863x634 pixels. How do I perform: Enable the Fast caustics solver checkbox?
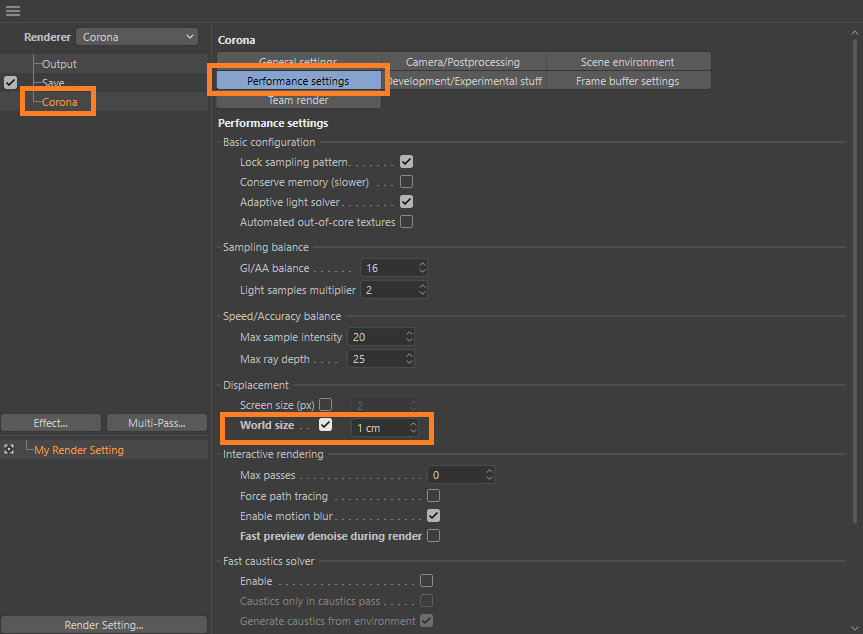coord(427,581)
